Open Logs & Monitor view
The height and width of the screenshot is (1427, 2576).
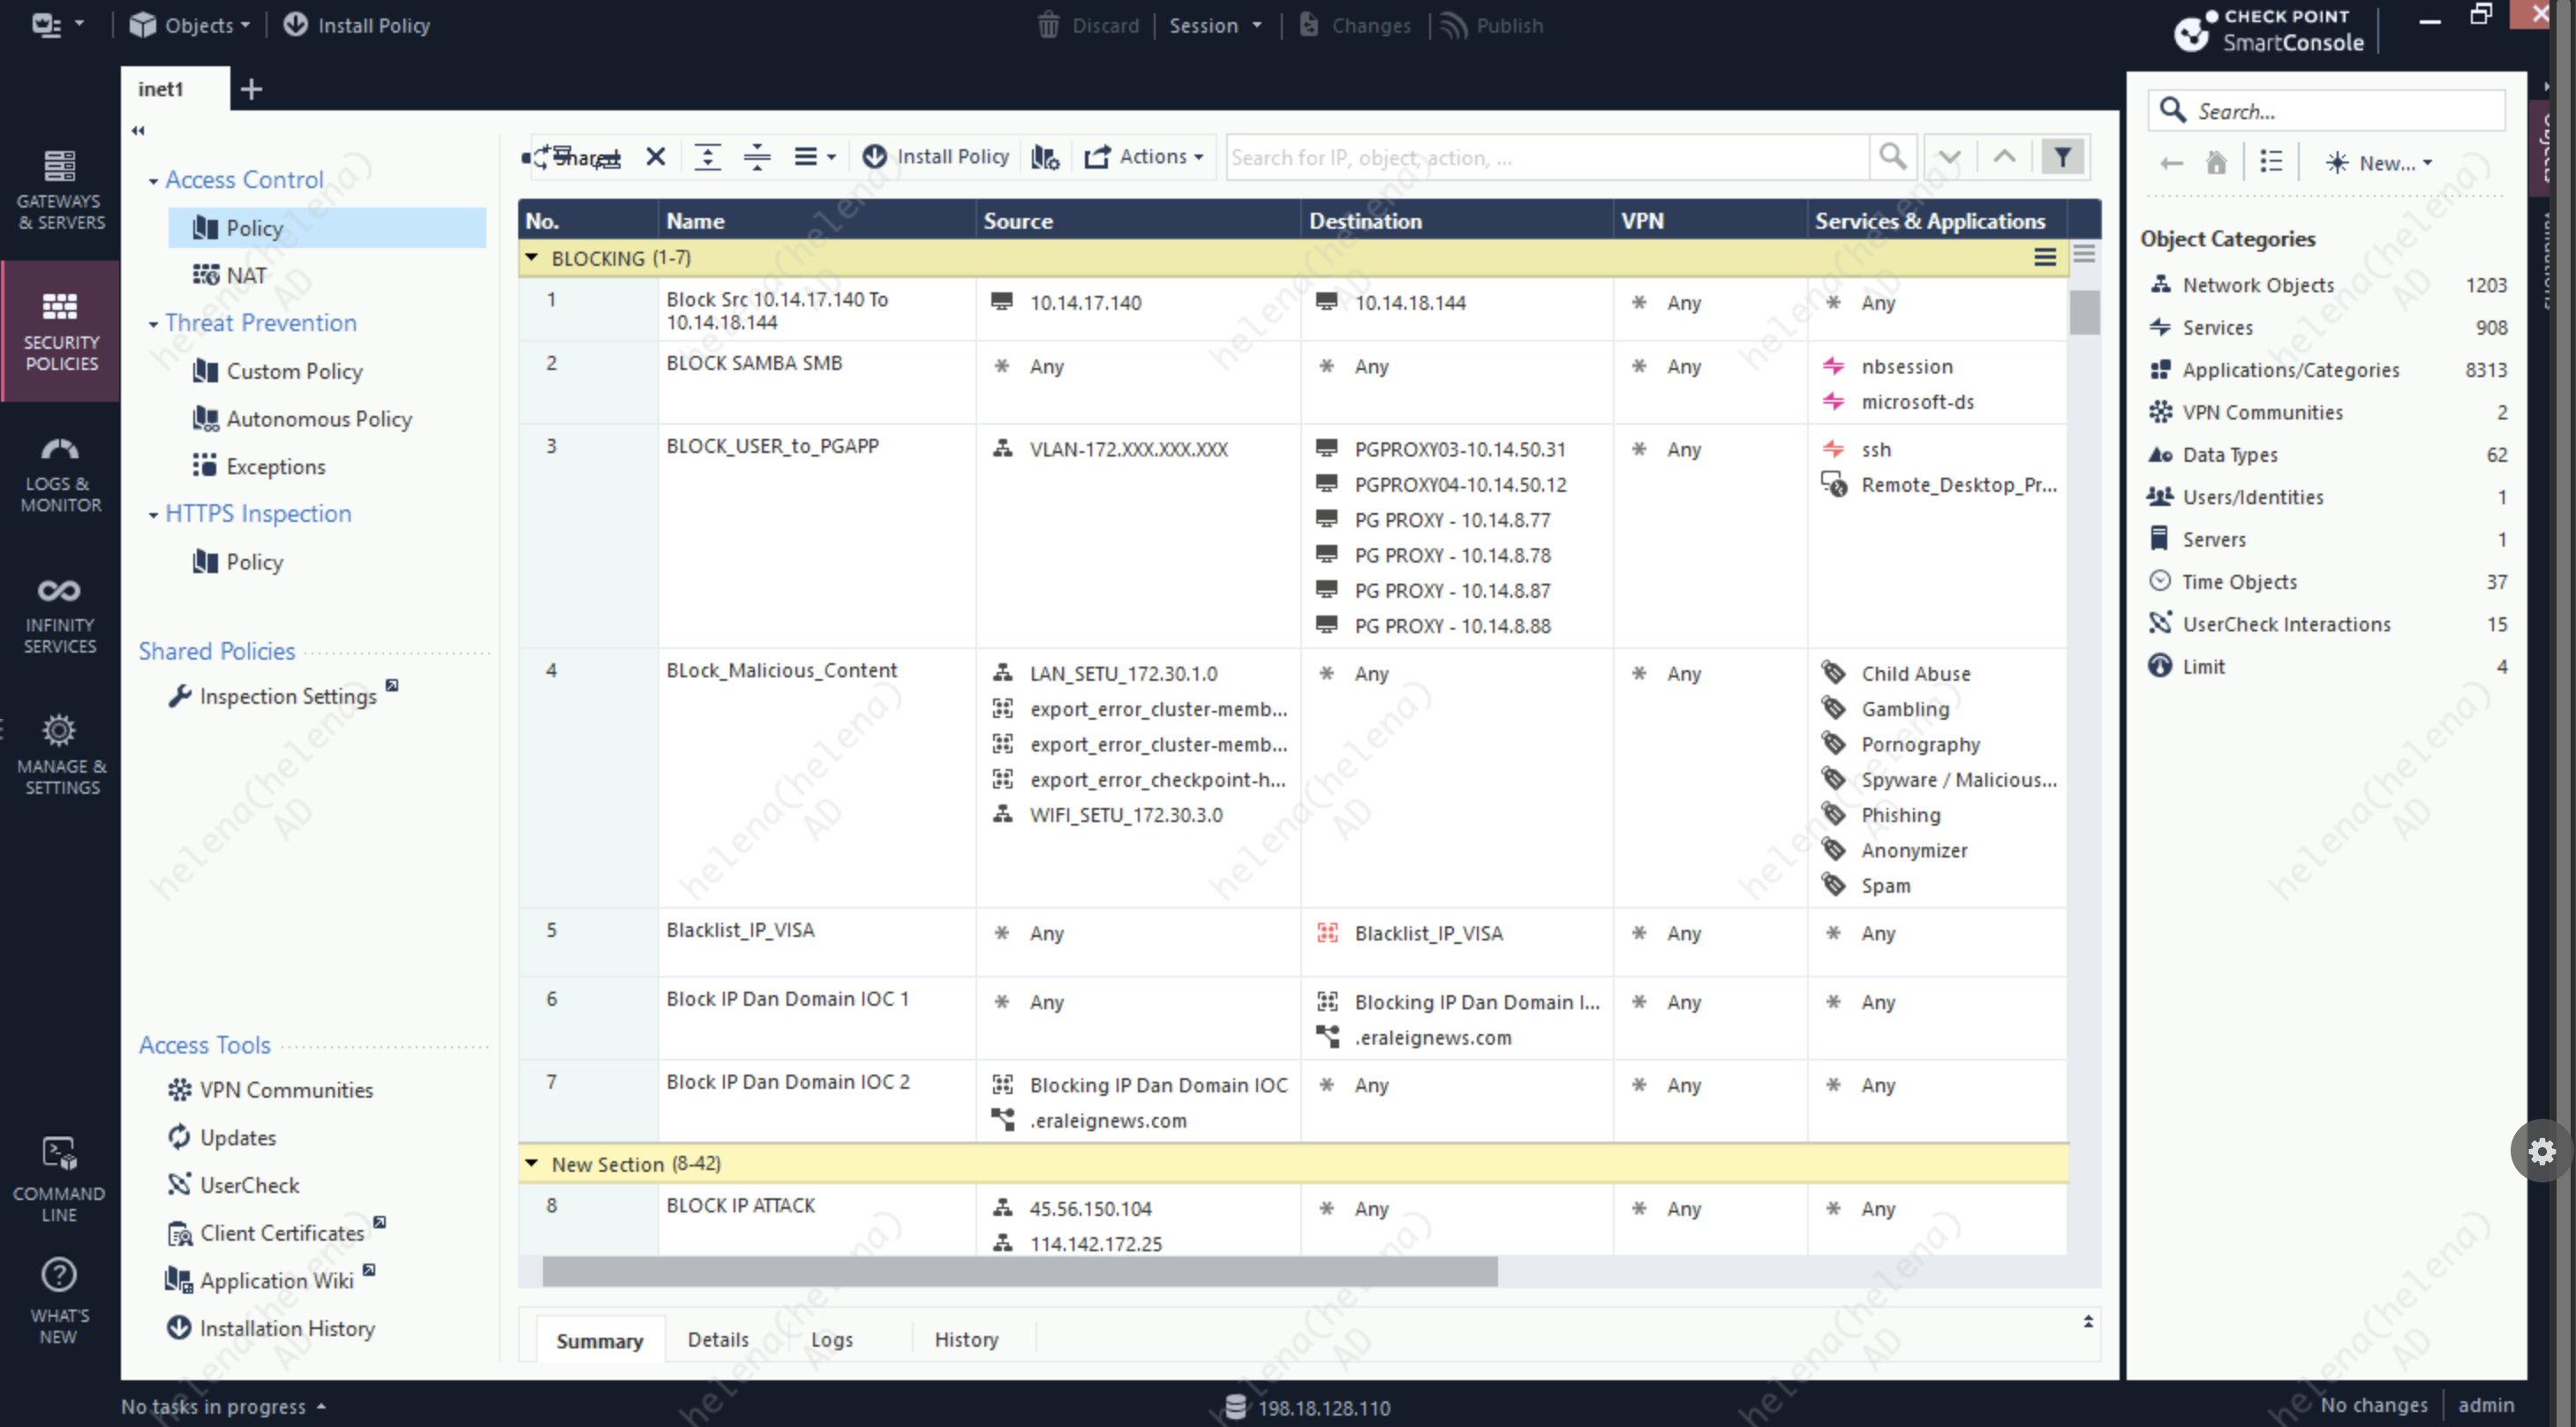pyautogui.click(x=60, y=474)
